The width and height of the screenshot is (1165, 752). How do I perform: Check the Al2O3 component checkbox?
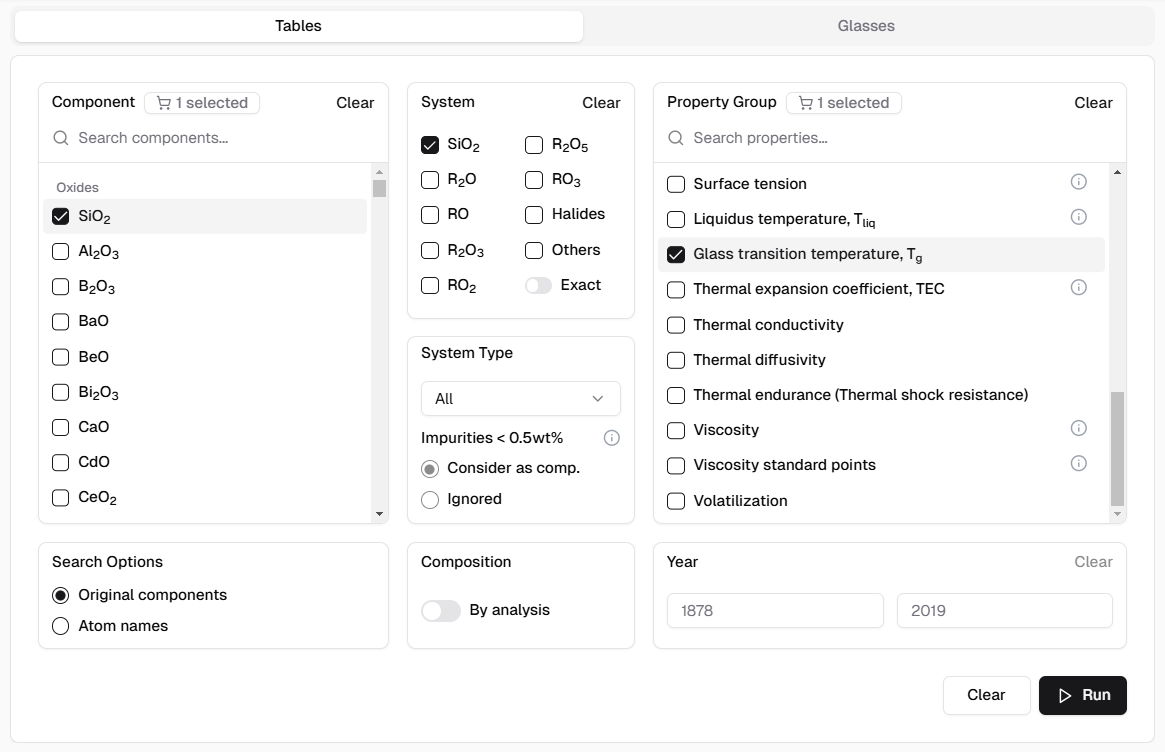click(61, 251)
